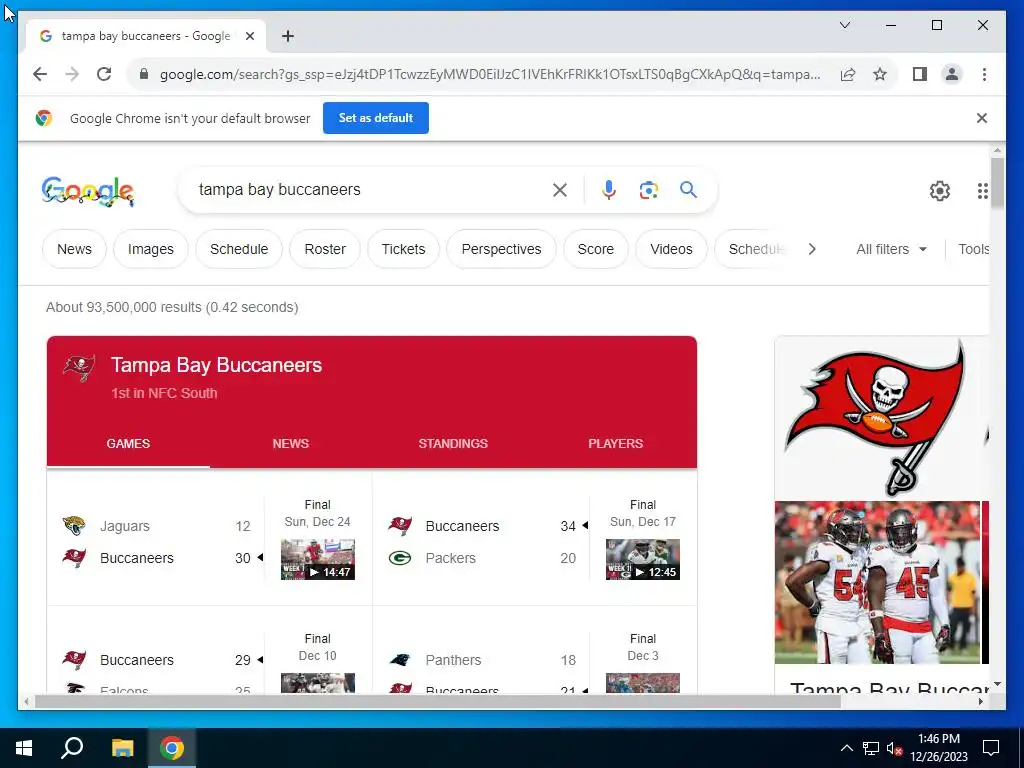Viewport: 1024px width, 768px height.
Task: Open the Dec 10 Buccaneers vs Falcons game
Action: pyautogui.click(x=210, y=650)
